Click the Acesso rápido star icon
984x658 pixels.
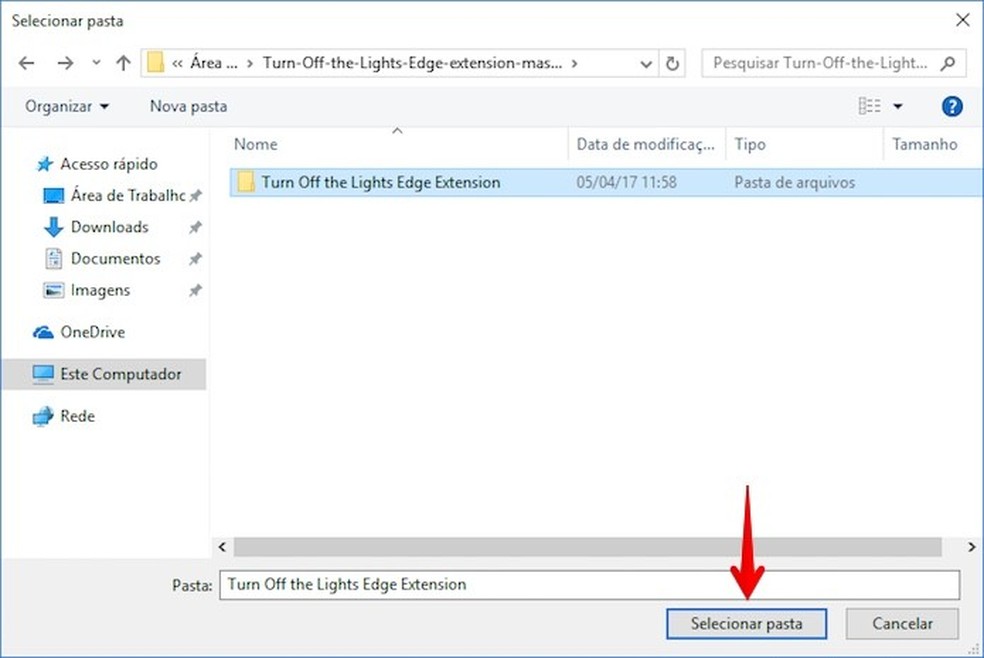(45, 164)
